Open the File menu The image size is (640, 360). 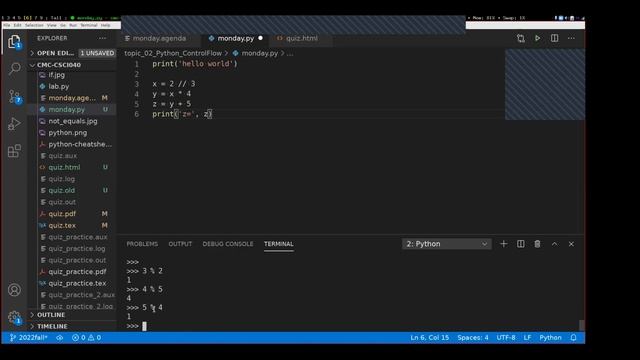coord(7,25)
